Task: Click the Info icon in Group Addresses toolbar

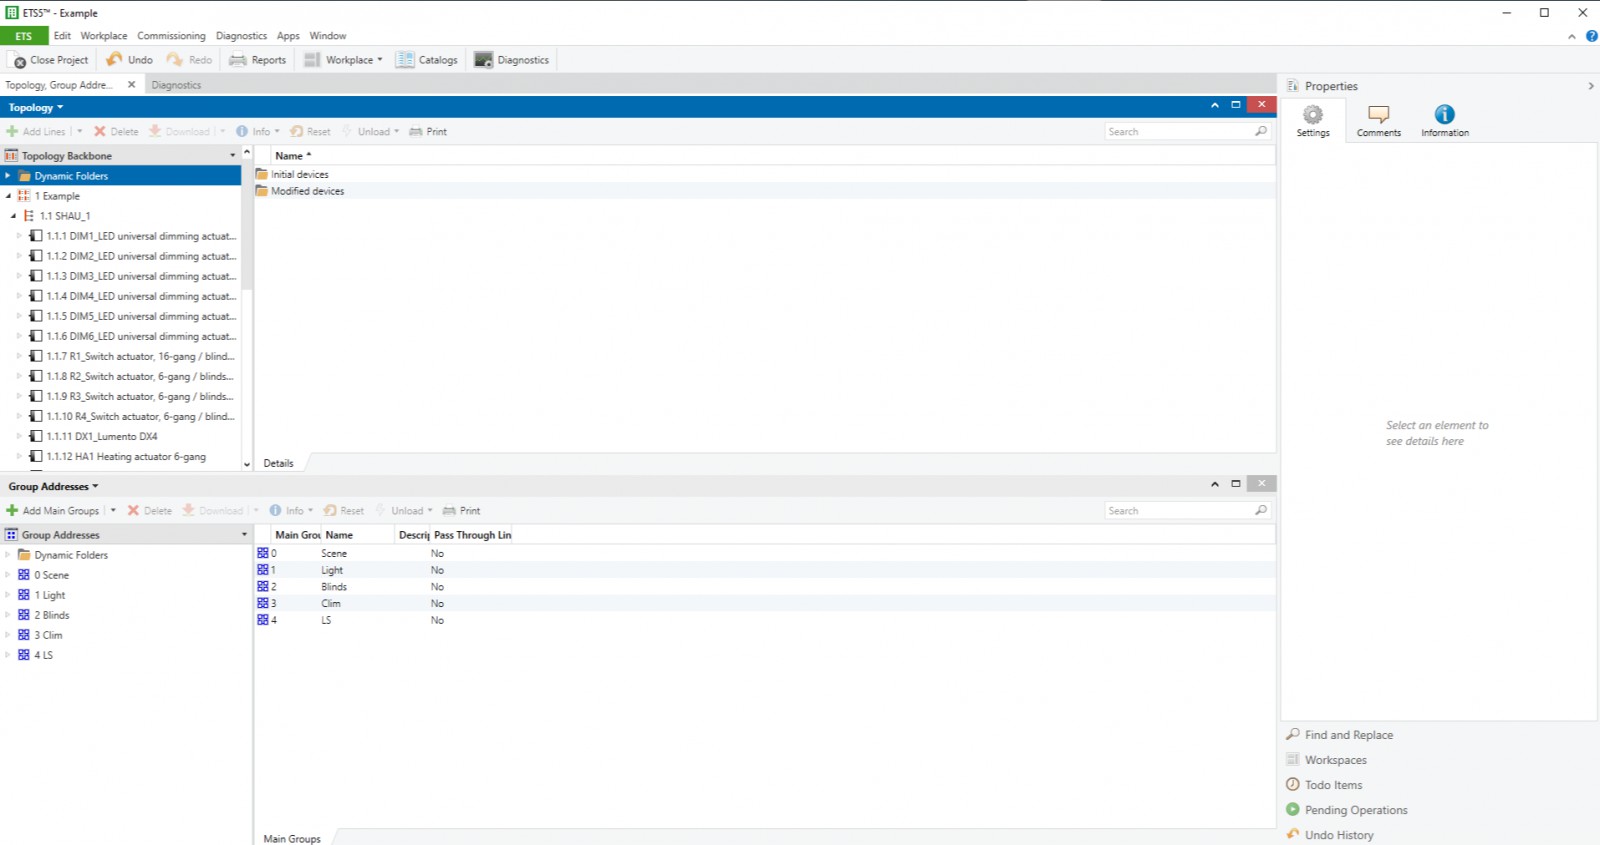Action: (x=276, y=510)
